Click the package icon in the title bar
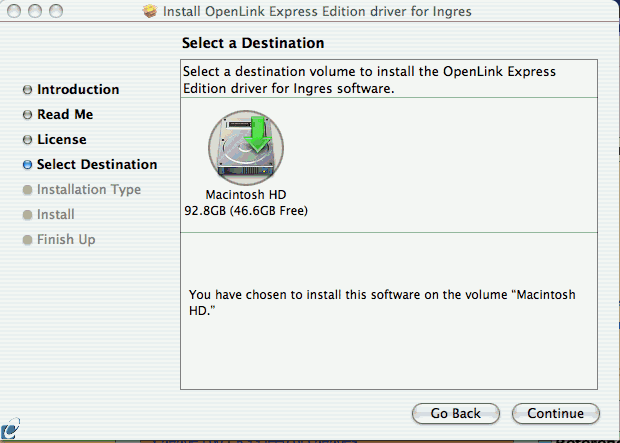This screenshot has width=620, height=443. (x=150, y=11)
